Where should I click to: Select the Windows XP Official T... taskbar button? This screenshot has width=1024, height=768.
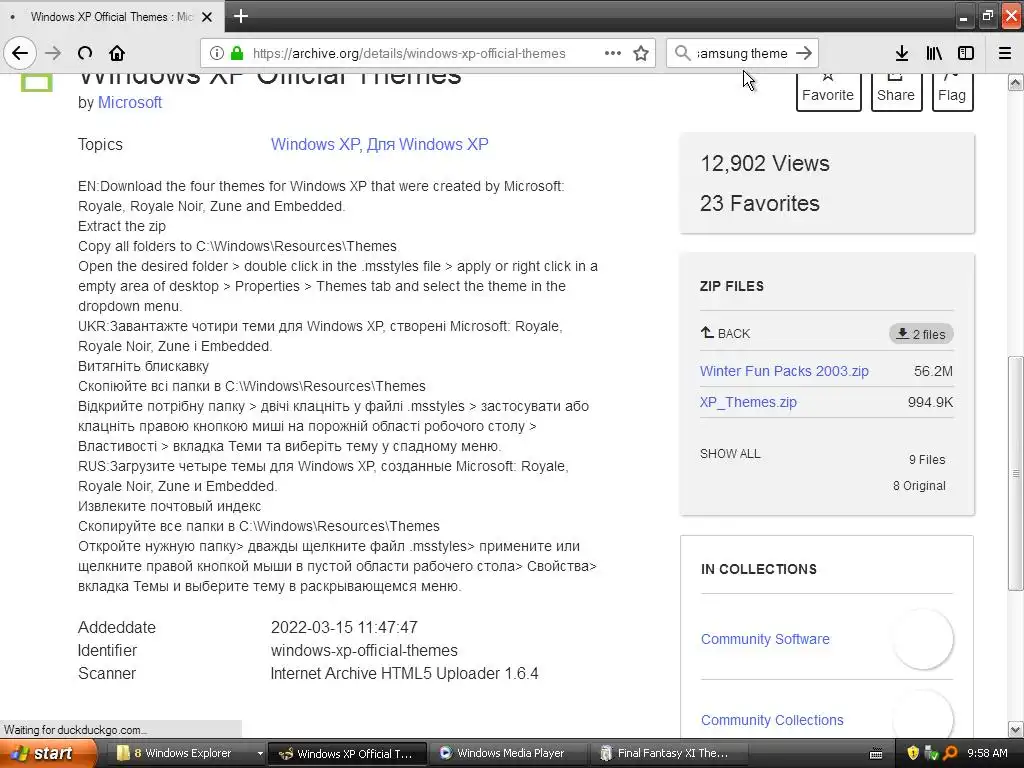(x=347, y=753)
